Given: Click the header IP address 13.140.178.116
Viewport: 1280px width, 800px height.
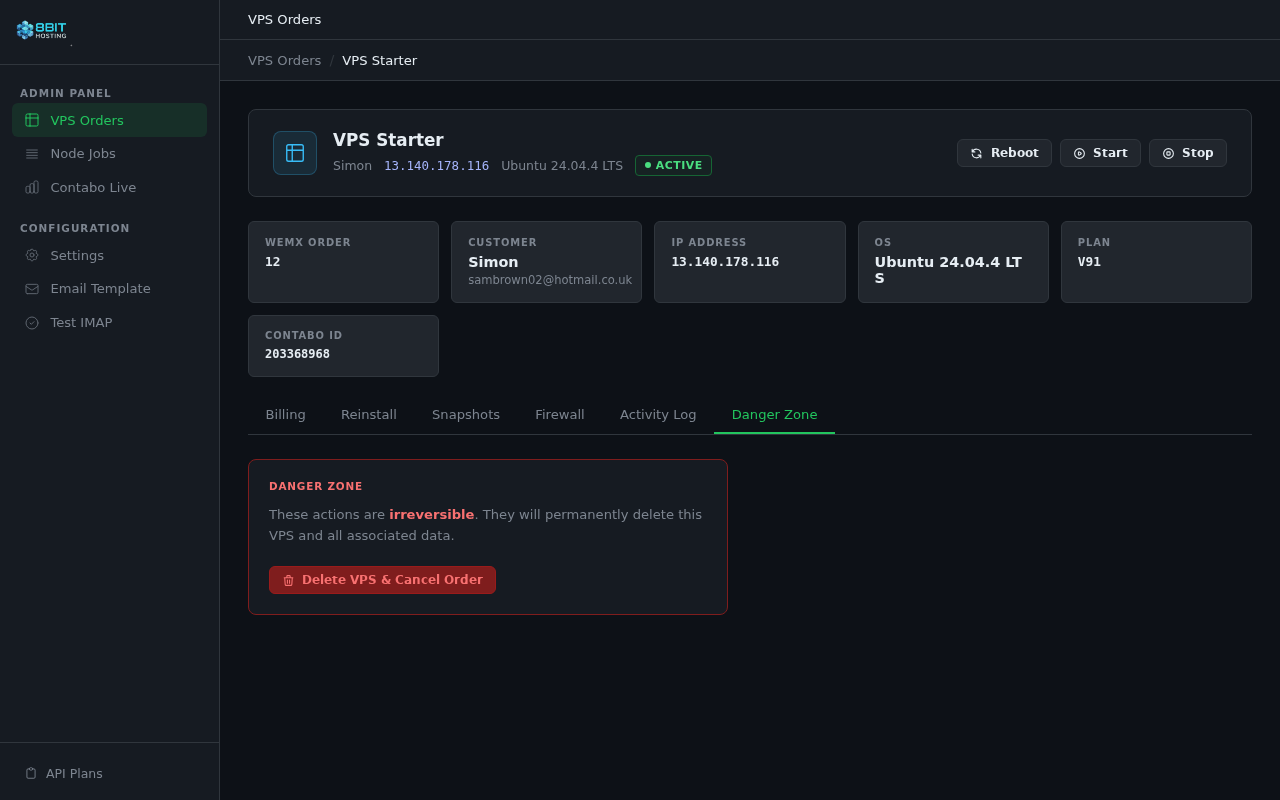Looking at the screenshot, I should (437, 166).
